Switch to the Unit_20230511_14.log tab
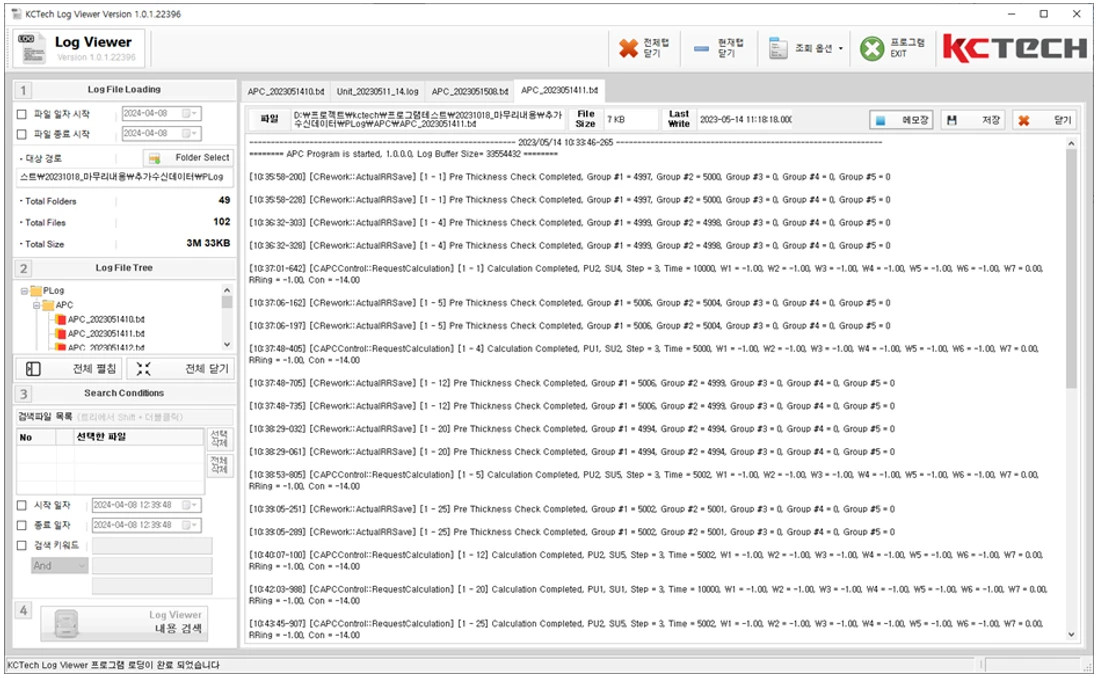This screenshot has height=678, width=1098. [x=377, y=92]
